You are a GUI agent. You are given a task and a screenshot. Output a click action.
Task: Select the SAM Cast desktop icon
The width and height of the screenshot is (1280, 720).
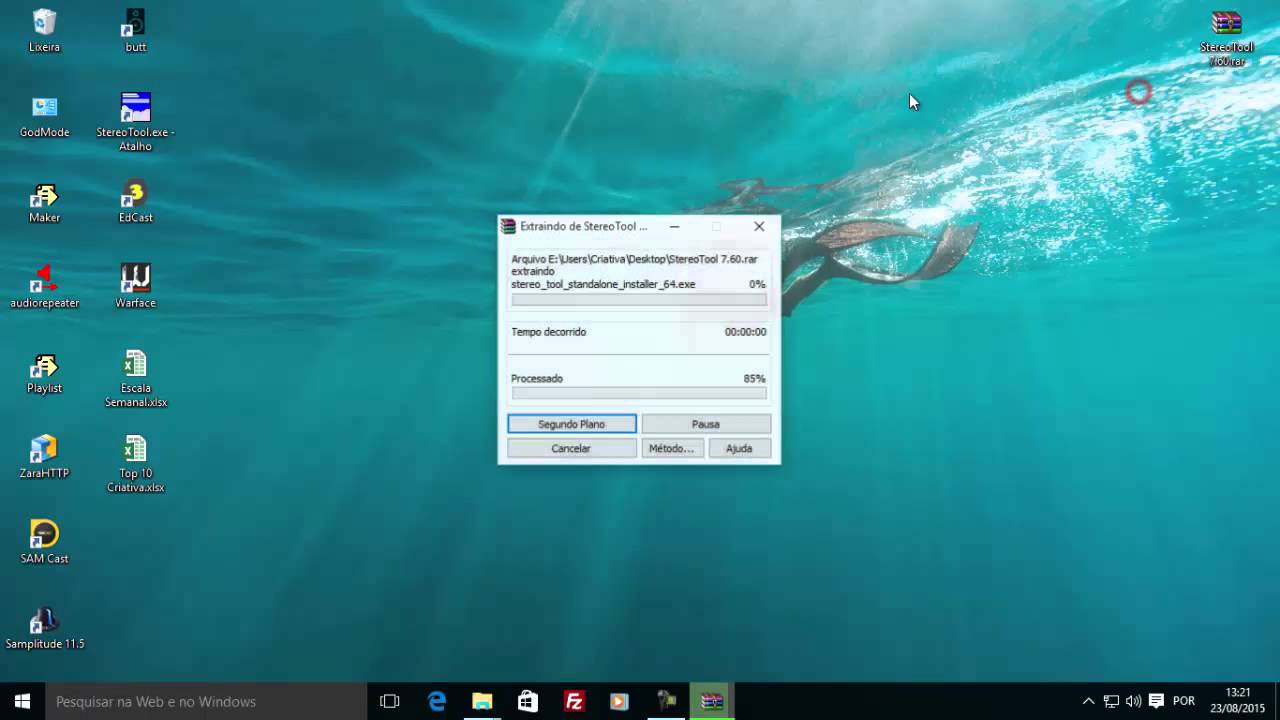[x=44, y=542]
